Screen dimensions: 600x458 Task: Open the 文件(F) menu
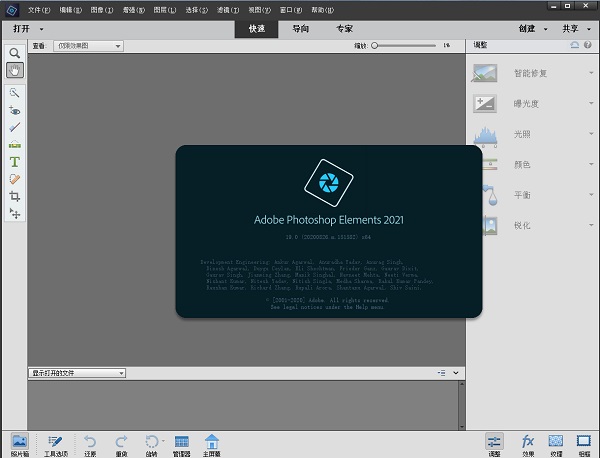pyautogui.click(x=39, y=10)
